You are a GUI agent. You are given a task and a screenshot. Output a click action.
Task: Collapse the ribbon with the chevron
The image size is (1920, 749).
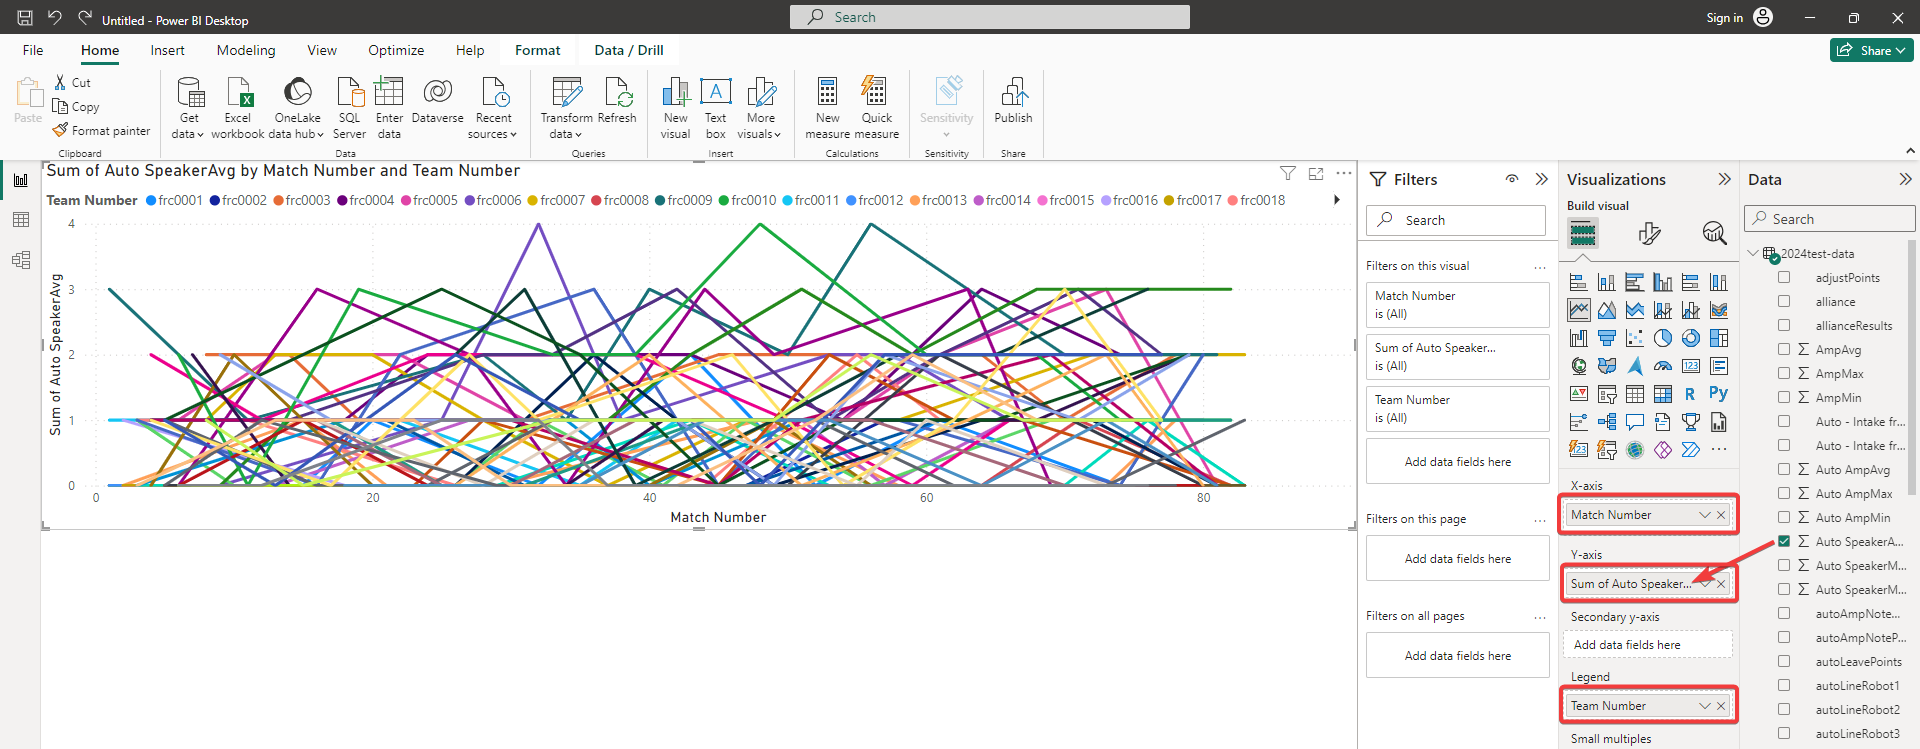(x=1910, y=151)
